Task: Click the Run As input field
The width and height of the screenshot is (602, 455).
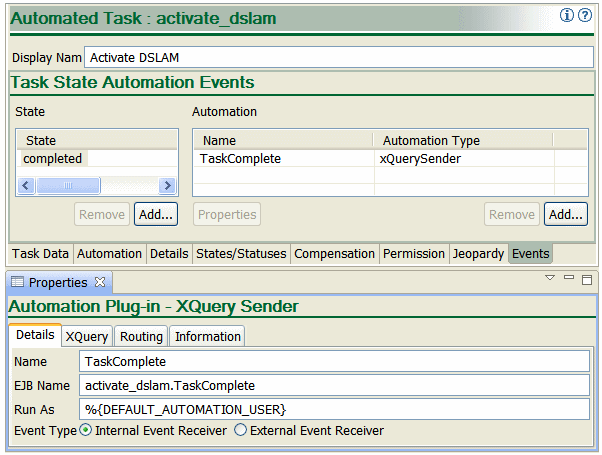Action: pyautogui.click(x=334, y=409)
